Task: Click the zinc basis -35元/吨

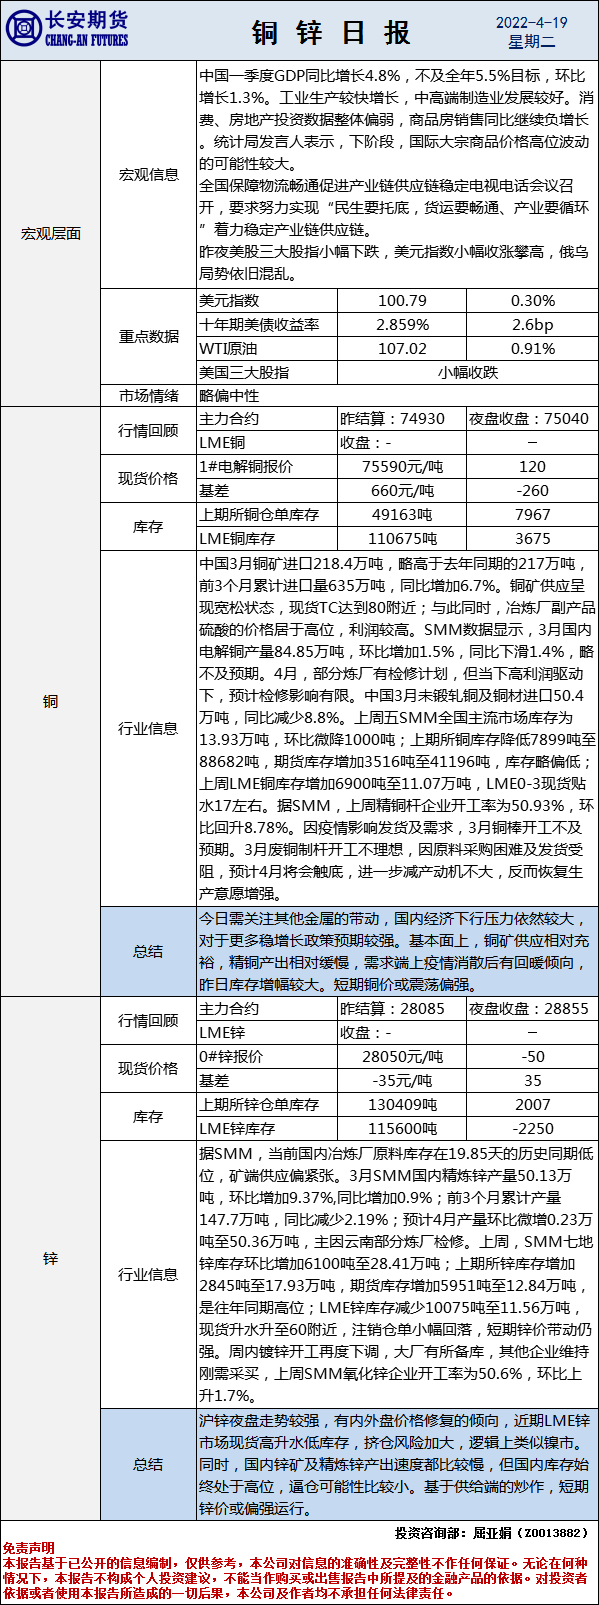Action: (403, 1080)
